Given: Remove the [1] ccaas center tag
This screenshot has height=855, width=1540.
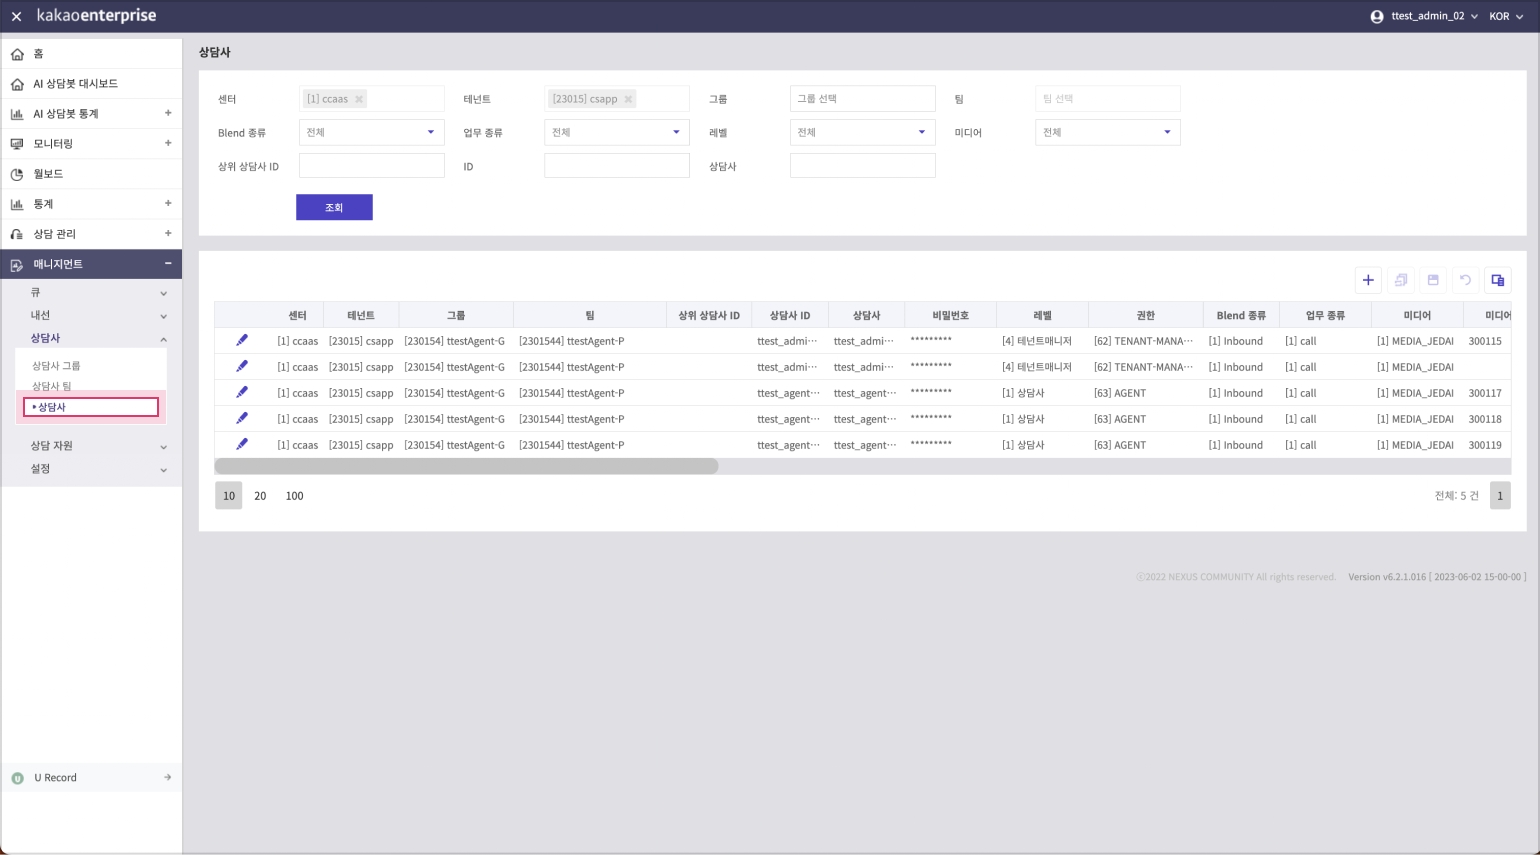Looking at the screenshot, I should [x=359, y=99].
